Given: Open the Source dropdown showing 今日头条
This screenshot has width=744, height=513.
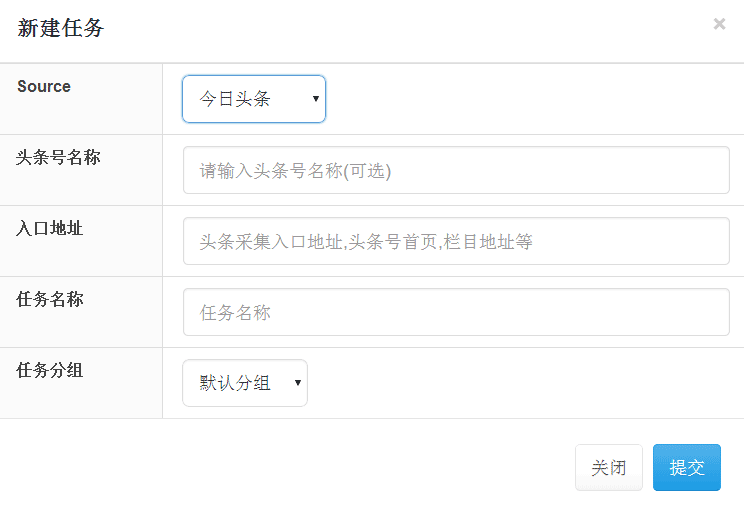Looking at the screenshot, I should pyautogui.click(x=253, y=99).
